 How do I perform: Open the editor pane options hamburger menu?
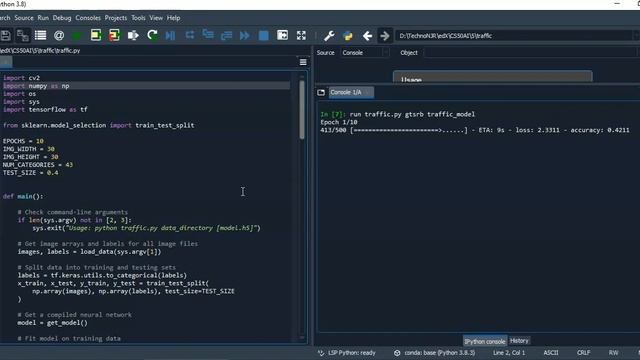pyautogui.click(x=303, y=62)
